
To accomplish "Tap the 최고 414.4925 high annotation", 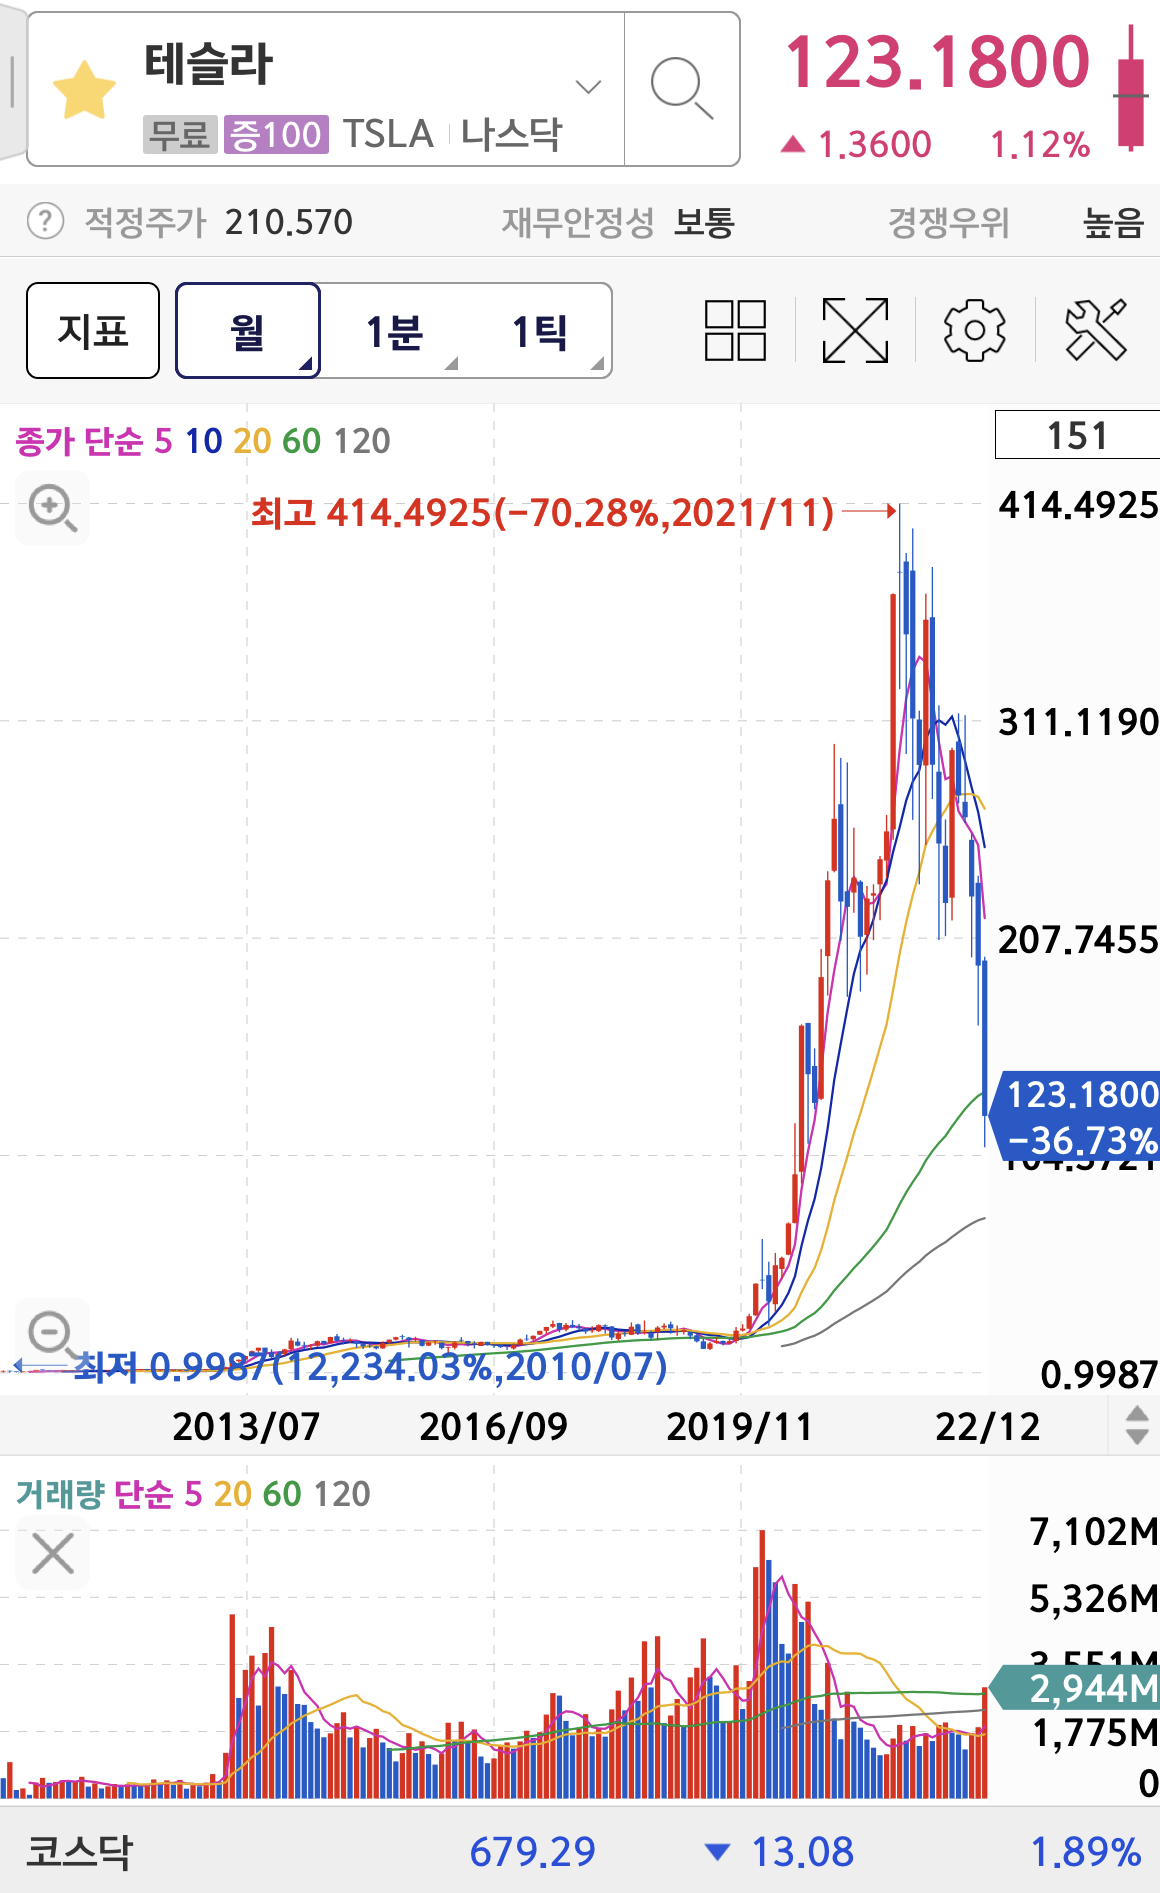I will [542, 513].
